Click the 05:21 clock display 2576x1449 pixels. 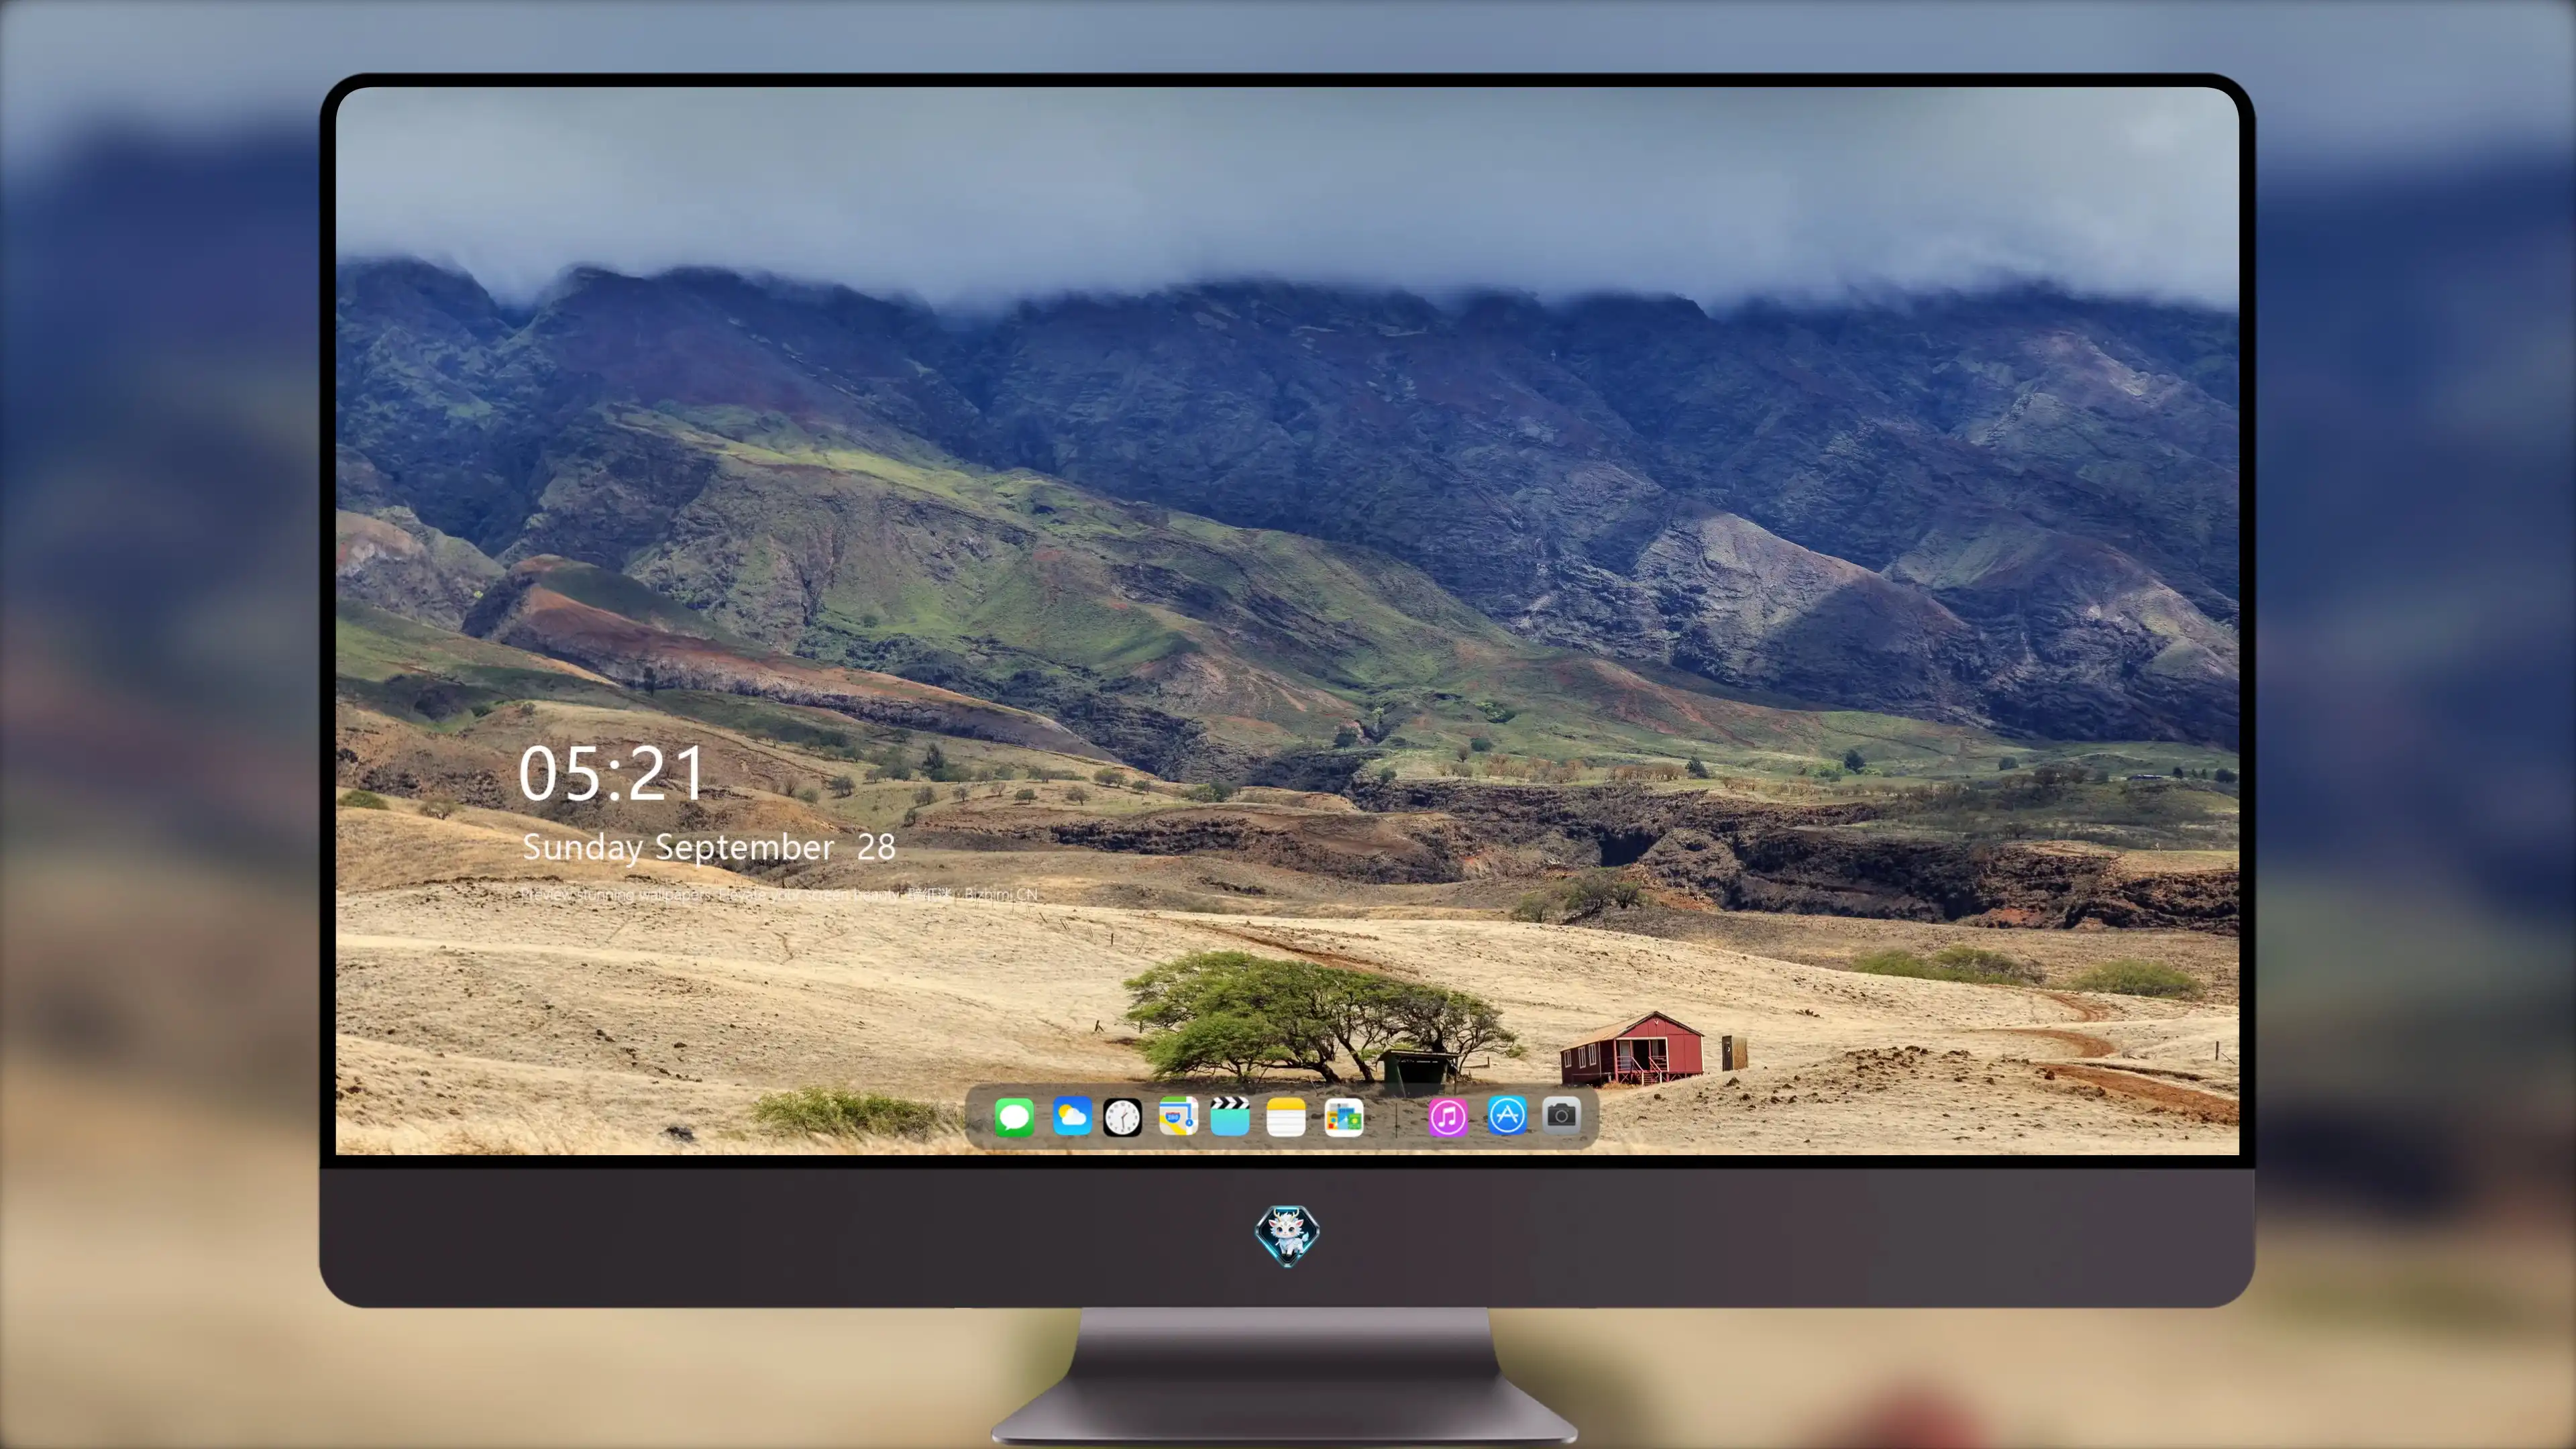pyautogui.click(x=612, y=774)
